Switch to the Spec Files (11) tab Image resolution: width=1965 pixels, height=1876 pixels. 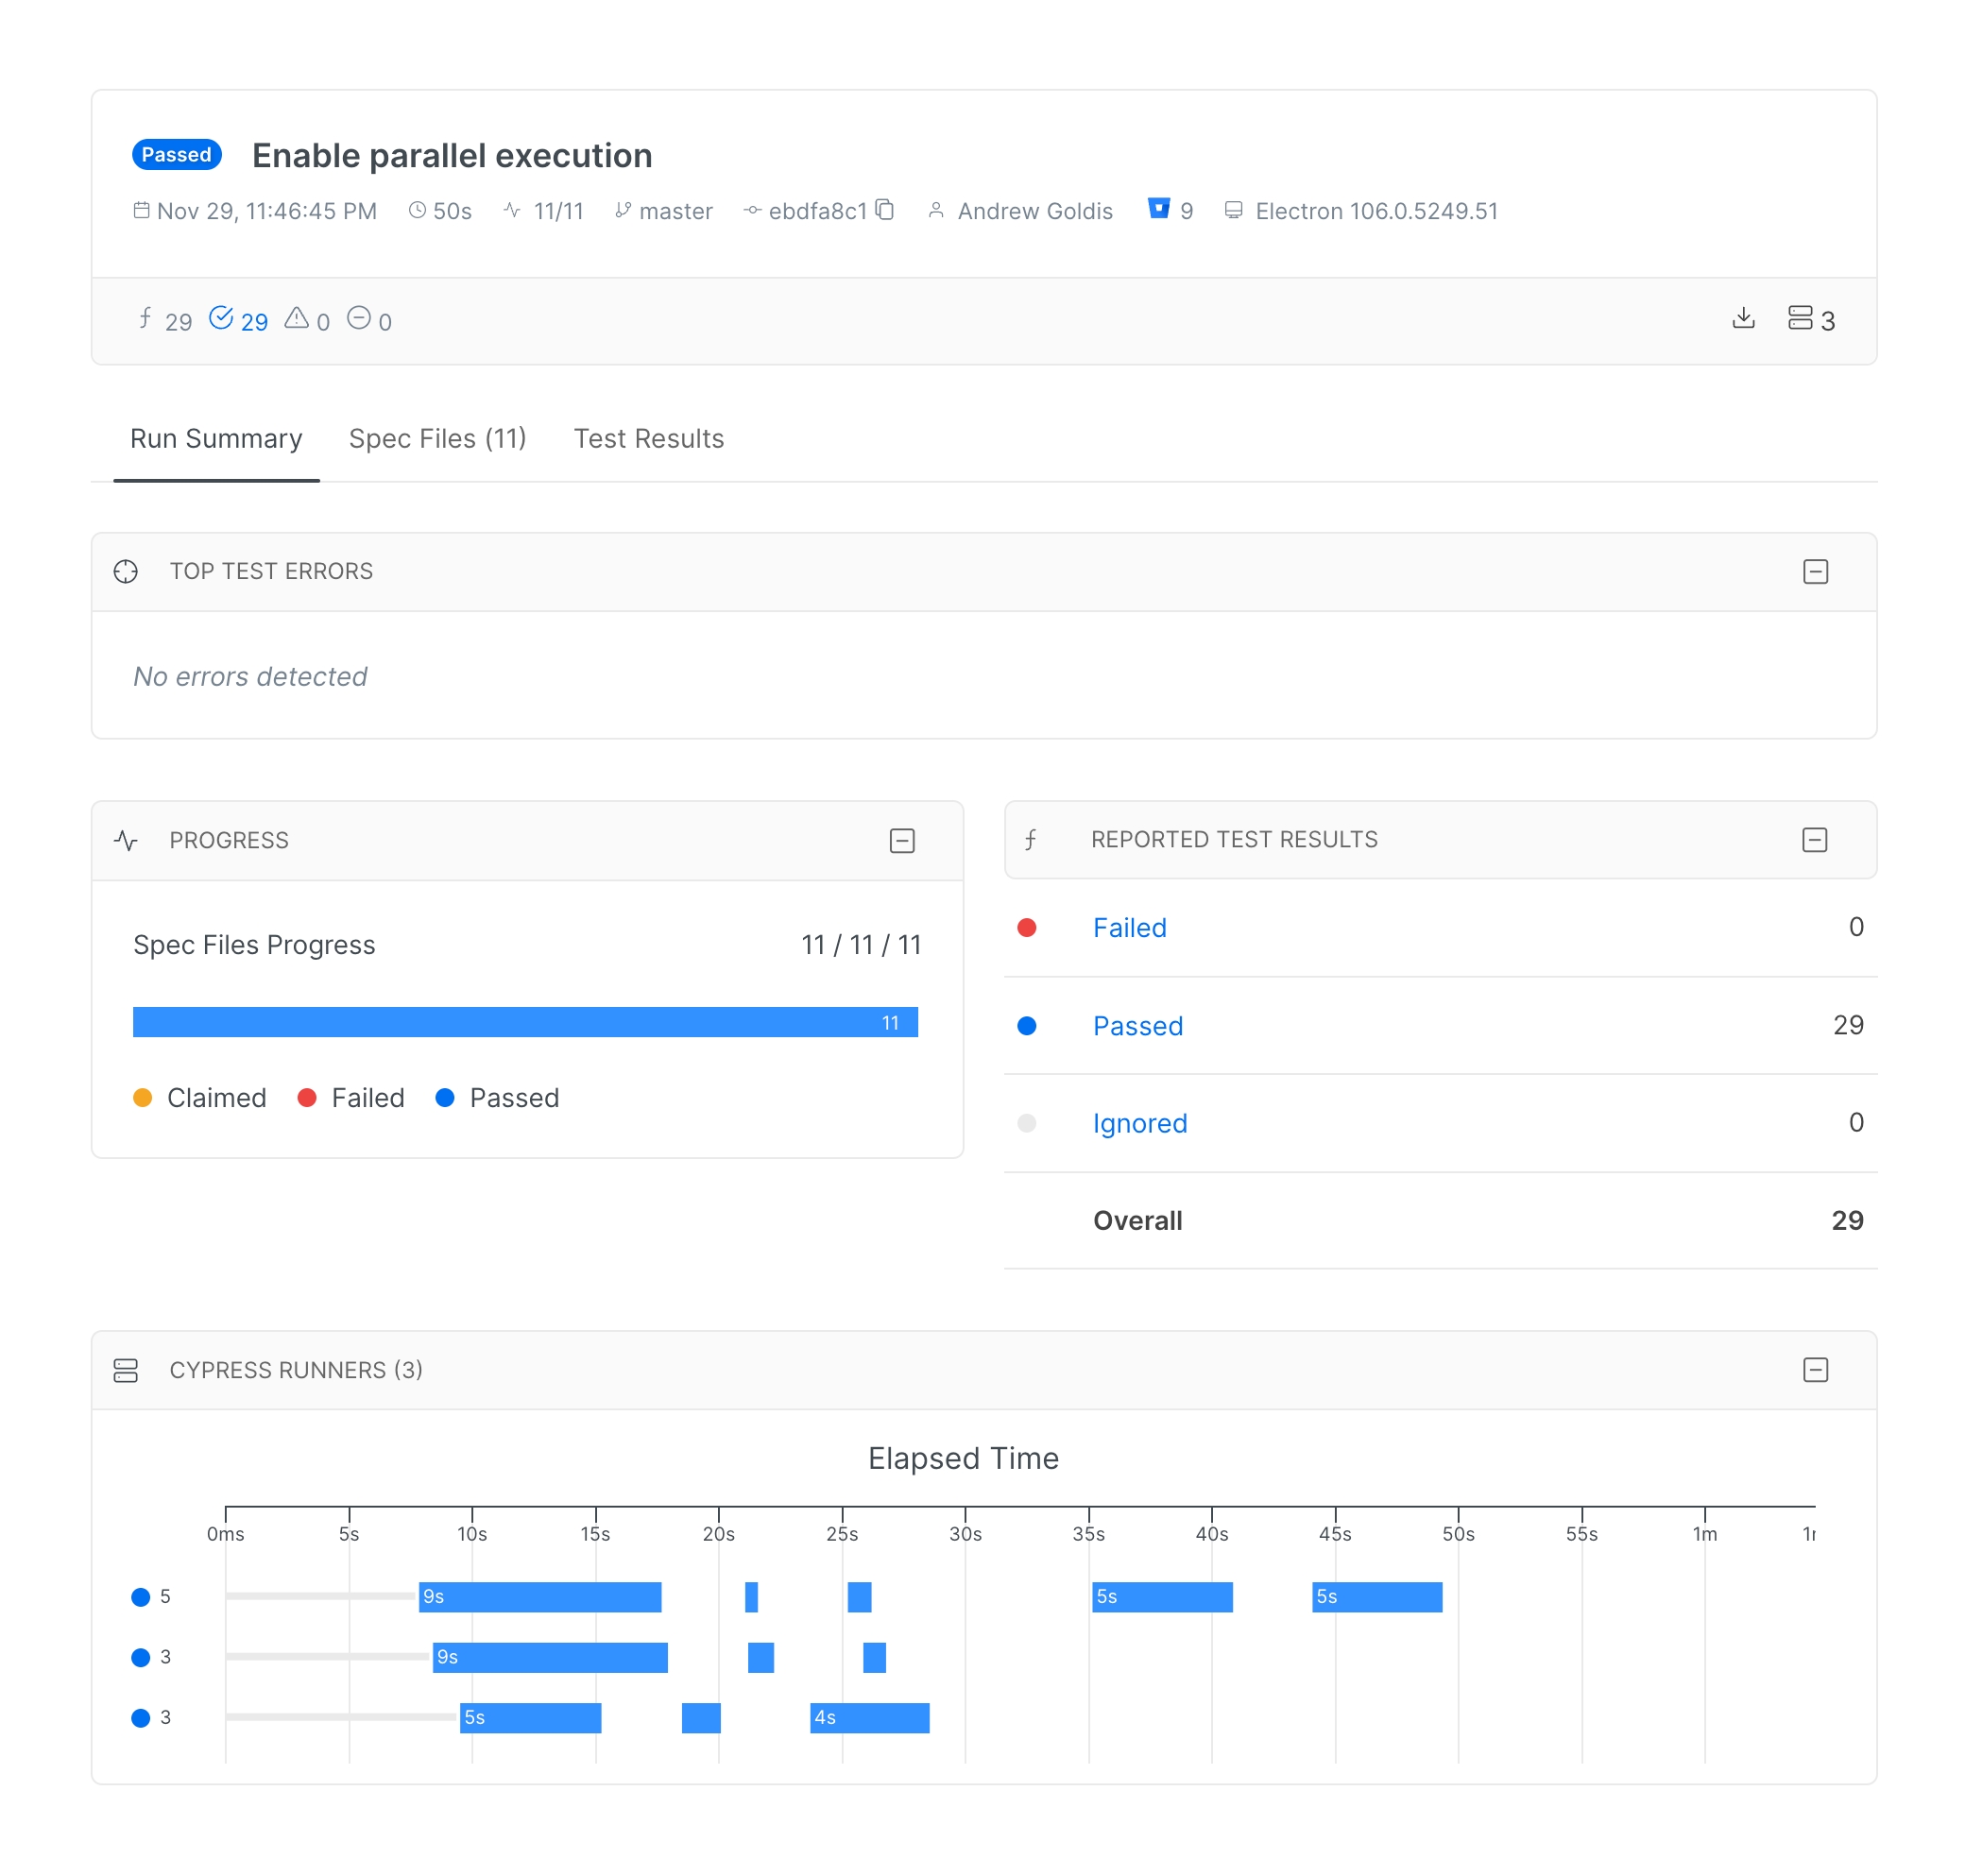click(x=437, y=438)
